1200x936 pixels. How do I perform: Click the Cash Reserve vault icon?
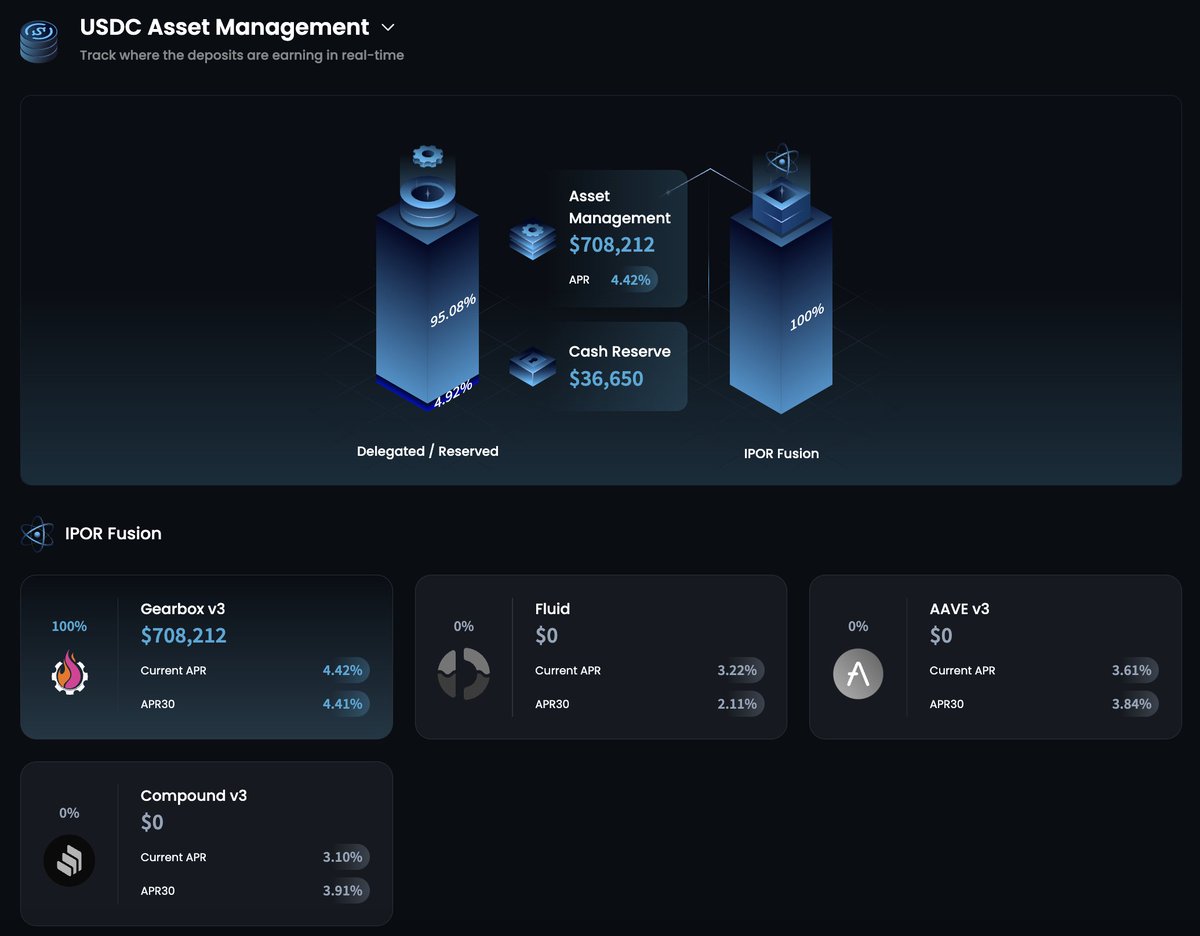click(532, 367)
